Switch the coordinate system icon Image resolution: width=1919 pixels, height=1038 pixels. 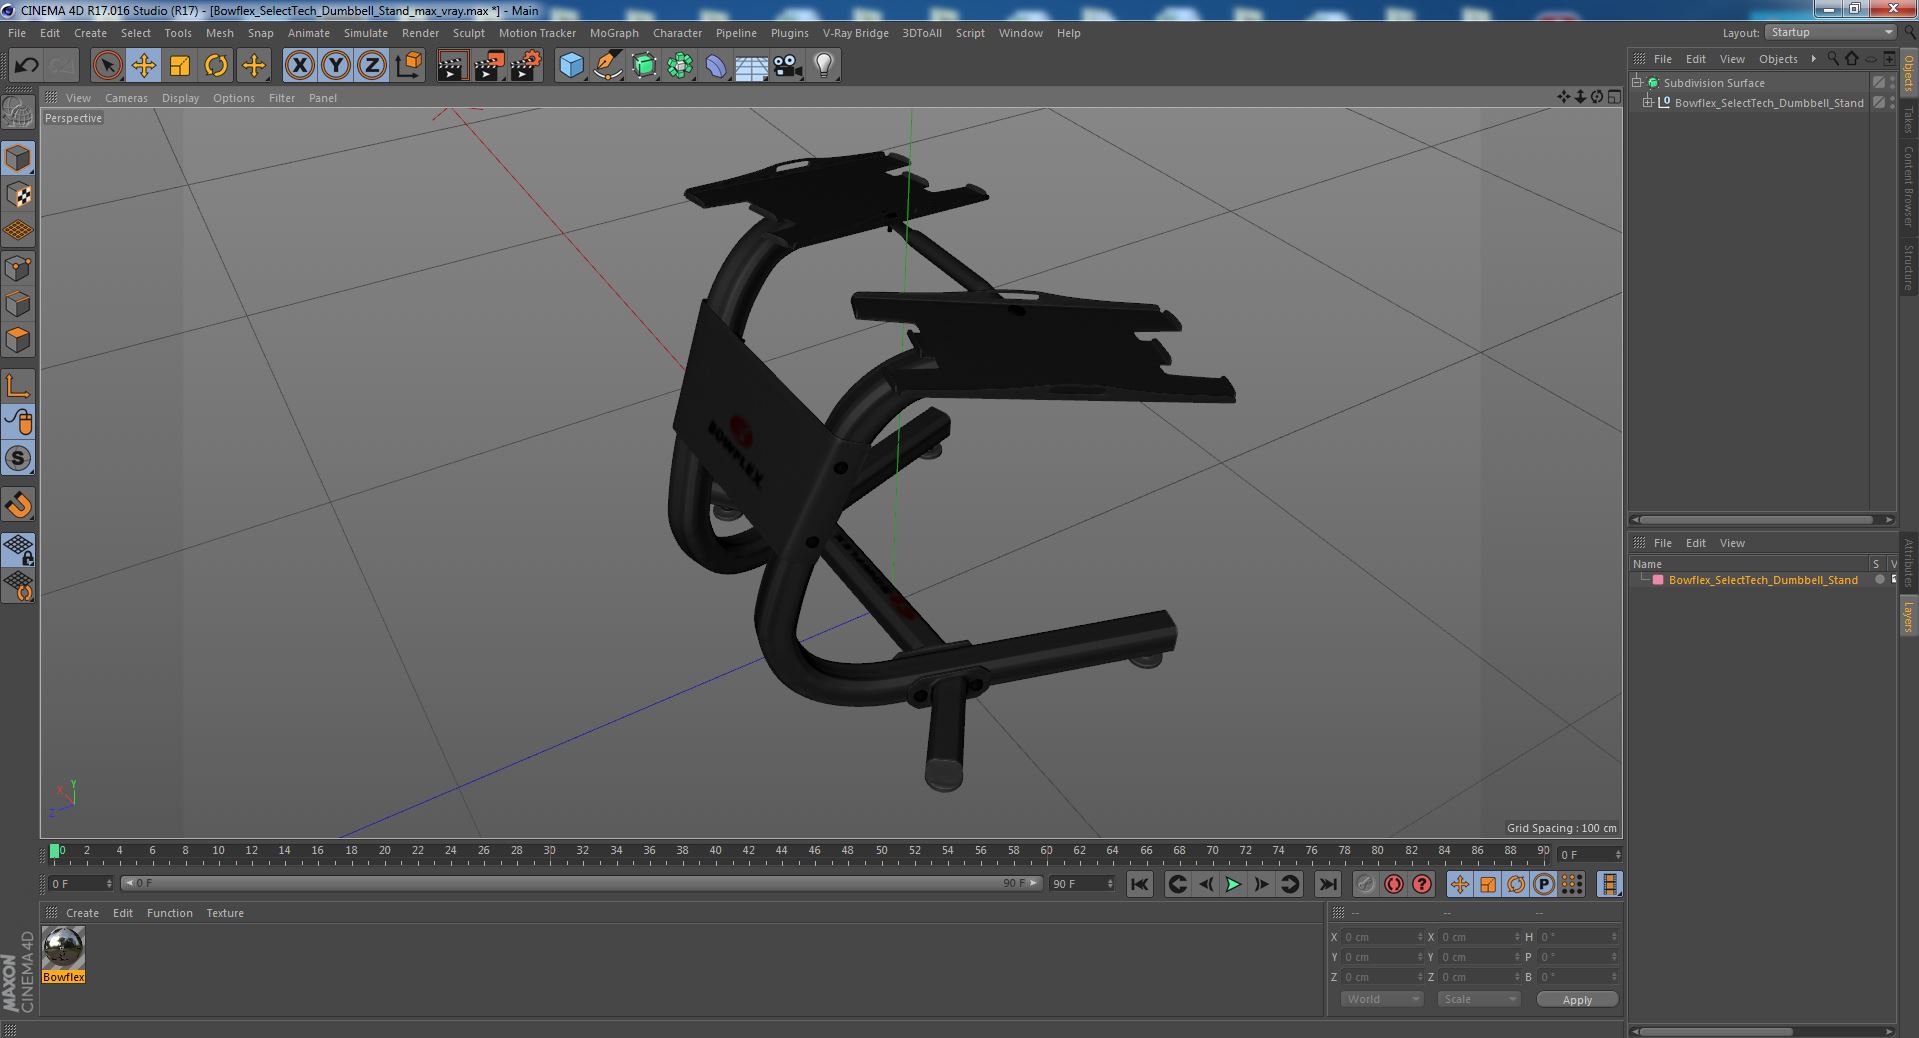click(408, 66)
